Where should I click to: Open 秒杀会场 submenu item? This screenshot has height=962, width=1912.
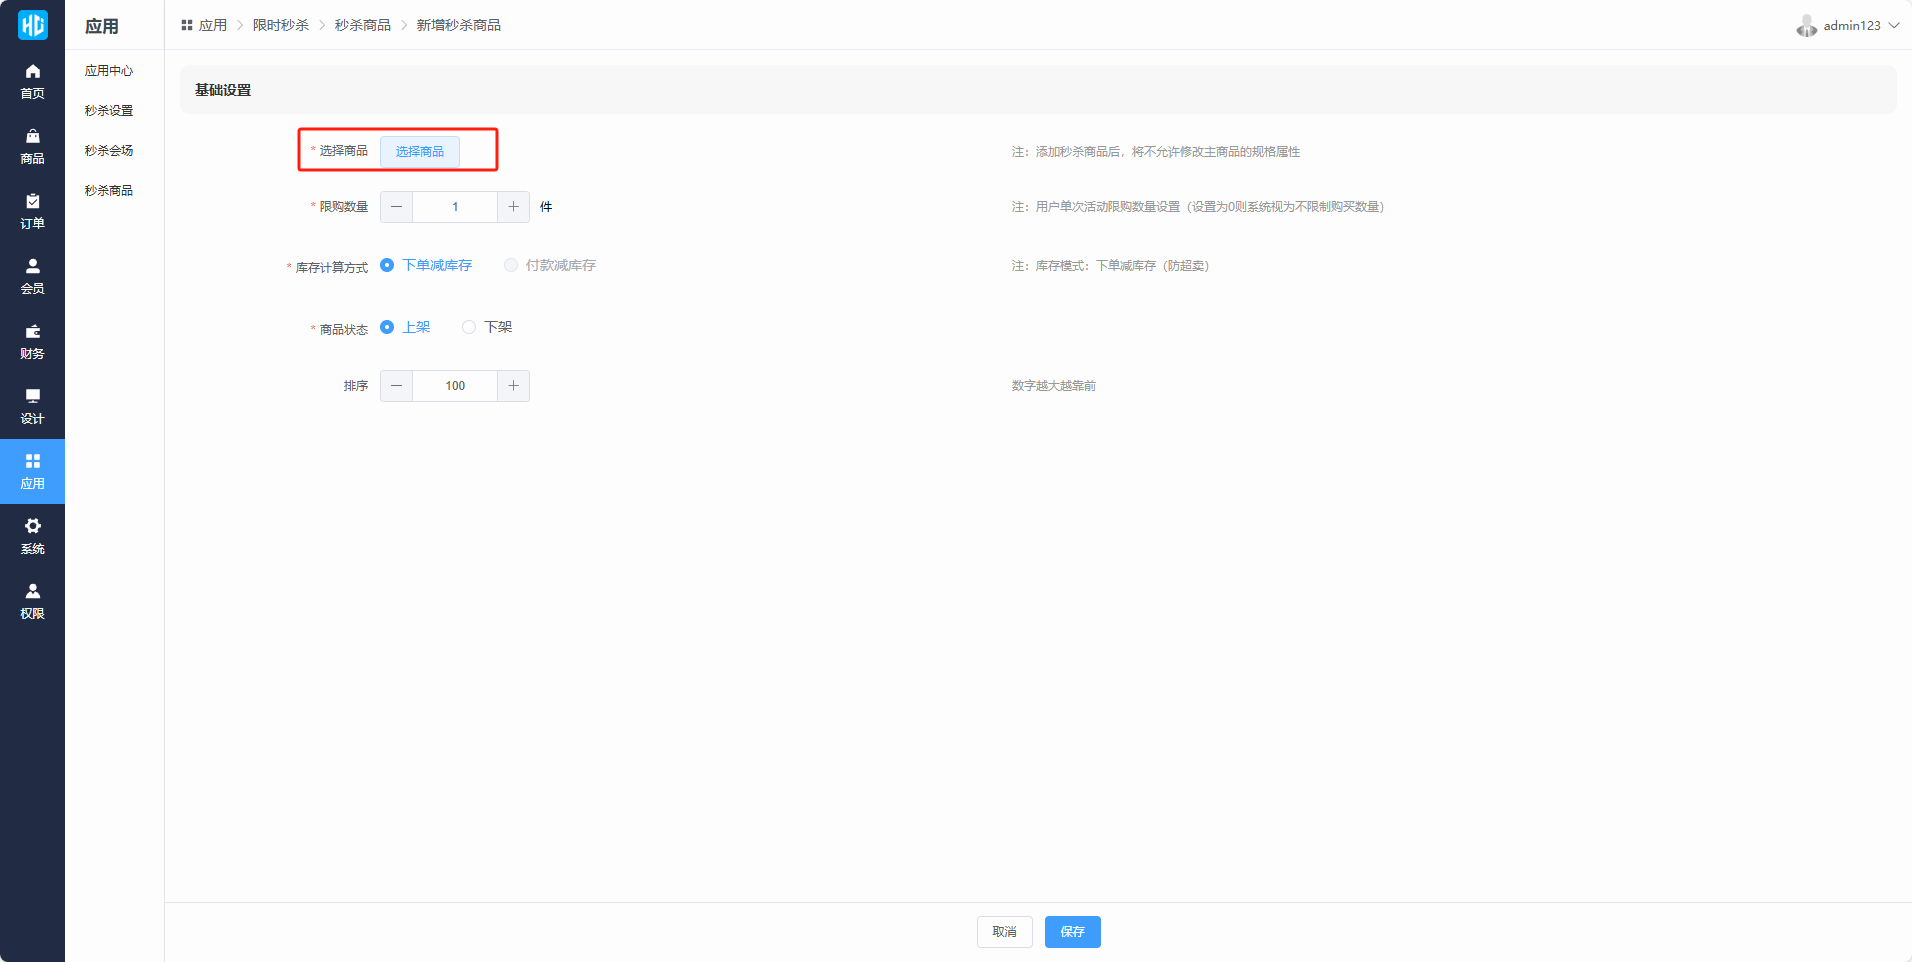(x=109, y=151)
